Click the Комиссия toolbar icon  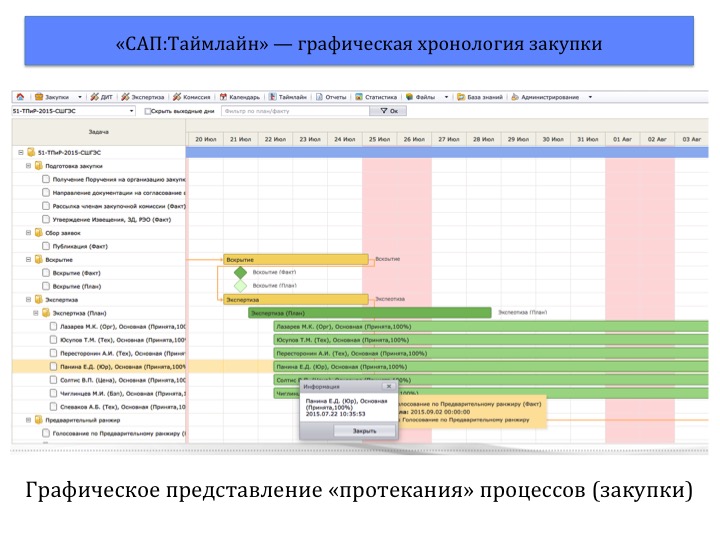click(x=177, y=97)
